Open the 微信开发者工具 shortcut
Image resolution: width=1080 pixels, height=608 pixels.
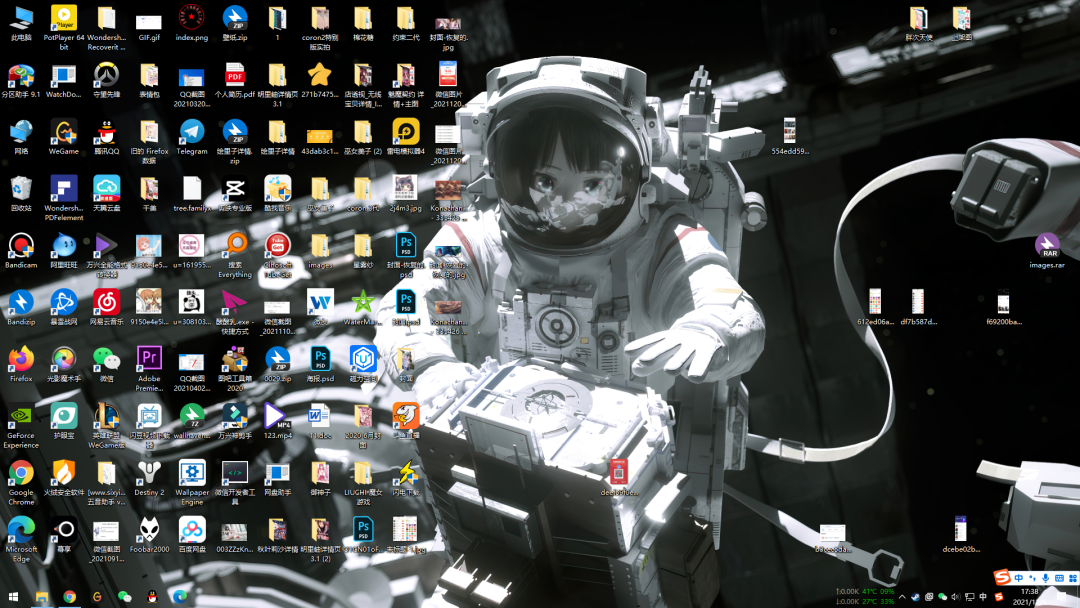coord(234,482)
